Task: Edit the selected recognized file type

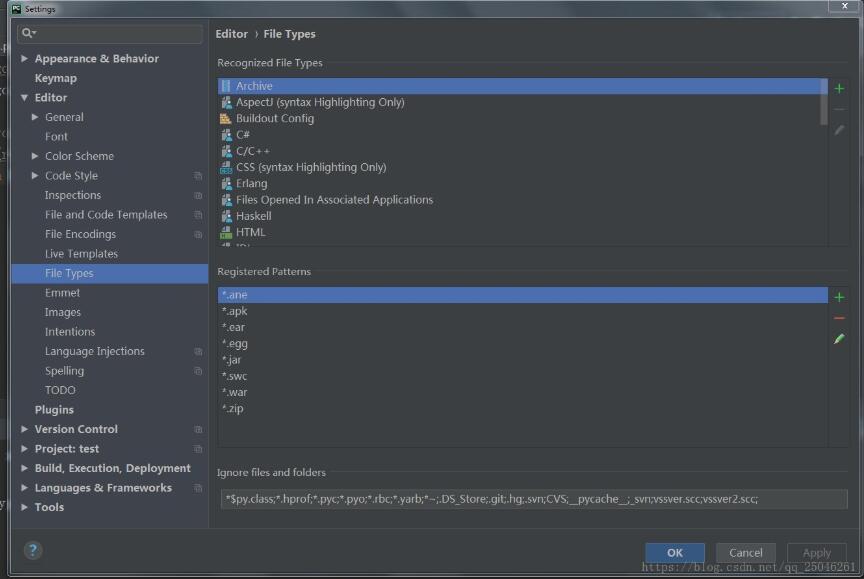Action: click(839, 130)
